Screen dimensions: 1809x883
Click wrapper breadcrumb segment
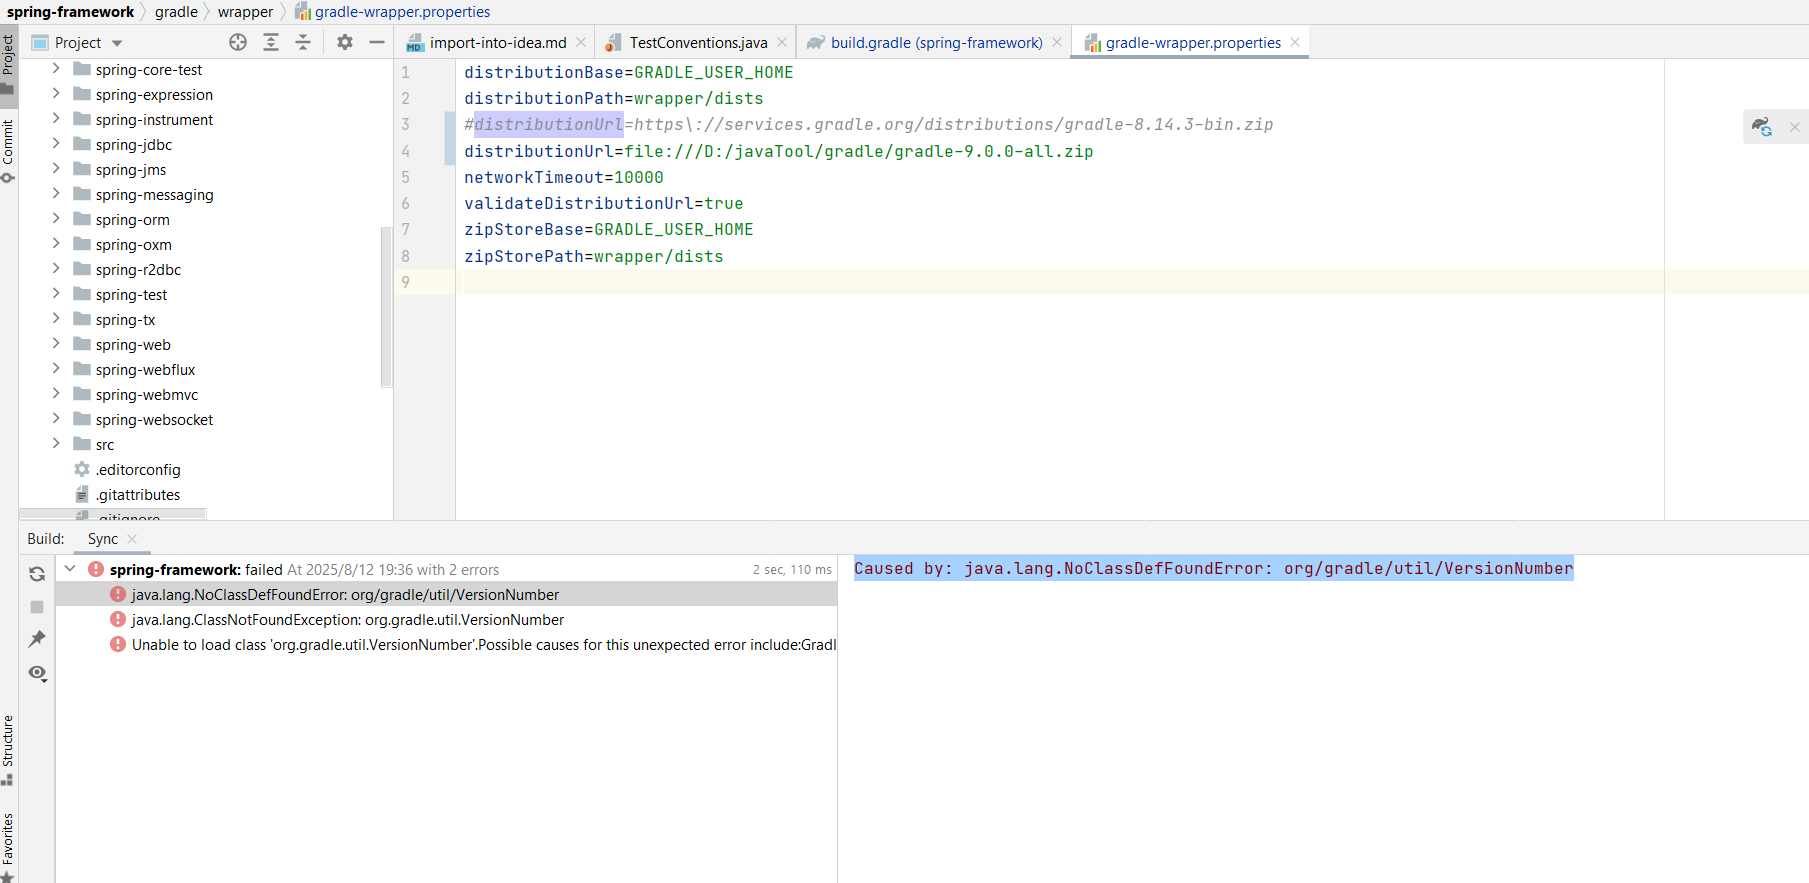[245, 12]
